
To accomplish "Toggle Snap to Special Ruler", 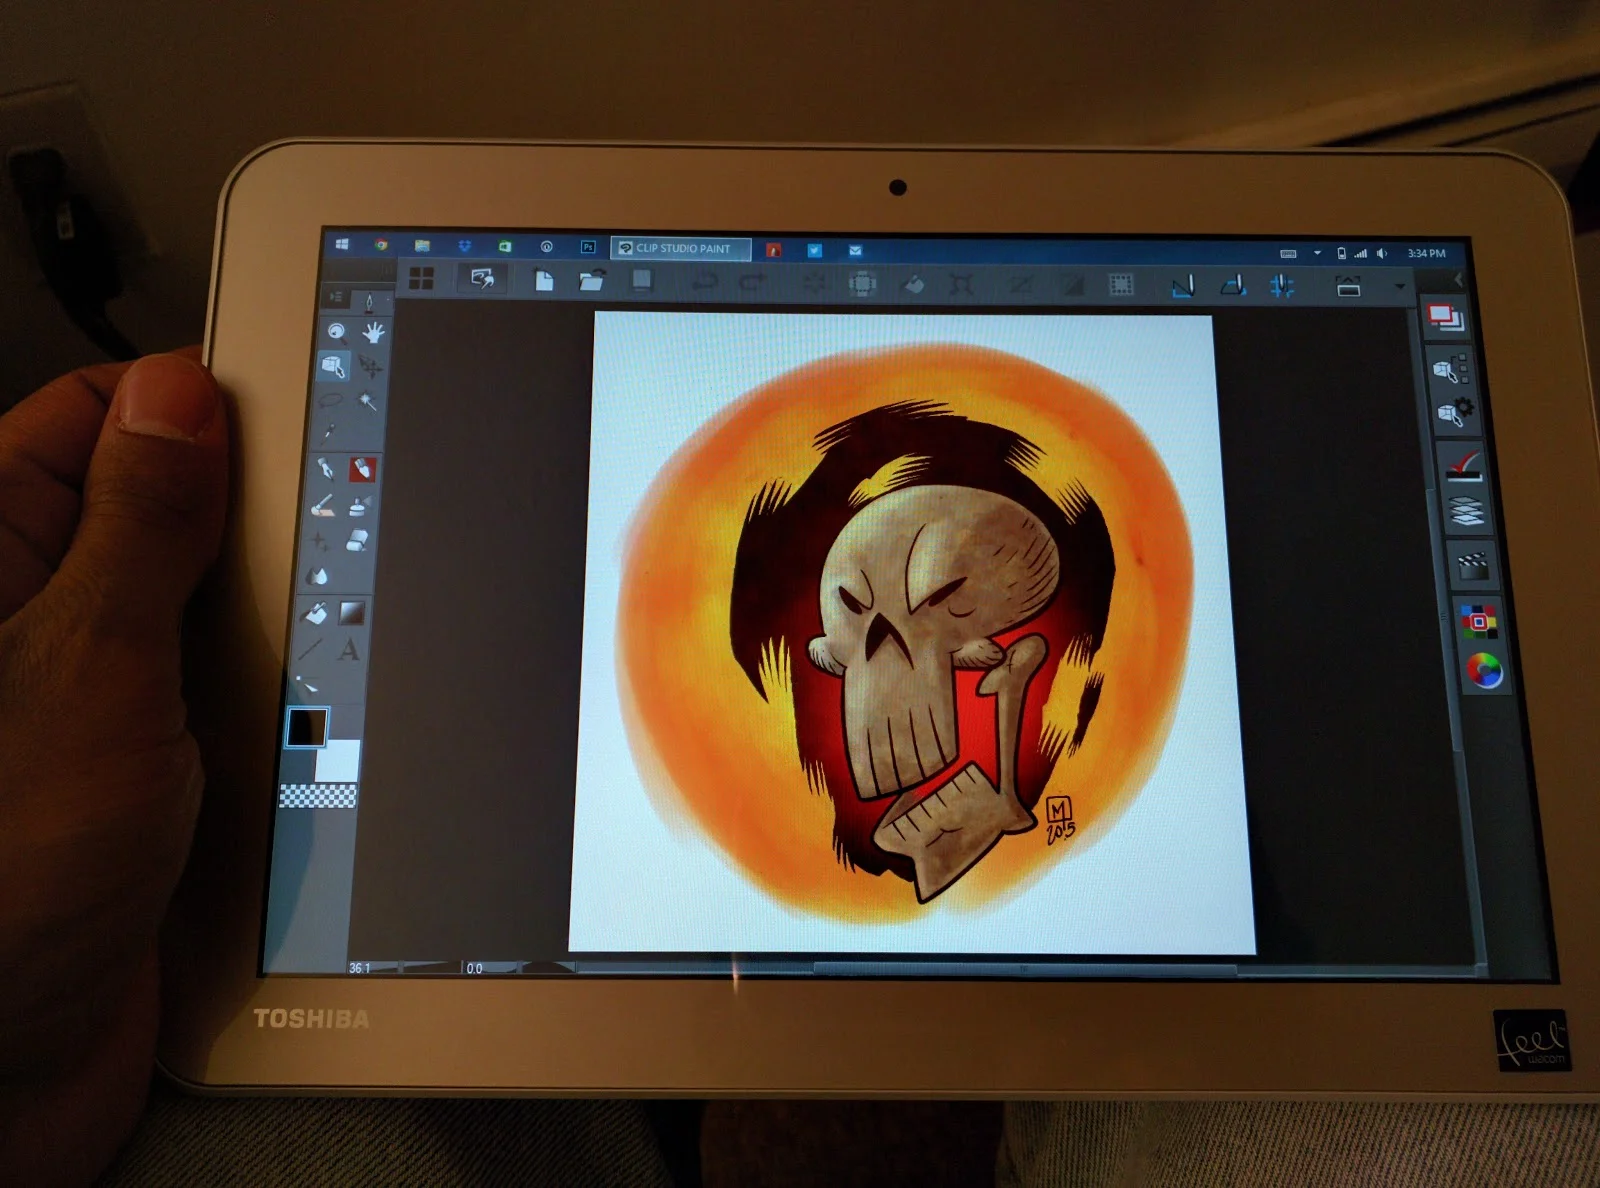I will pyautogui.click(x=1233, y=287).
